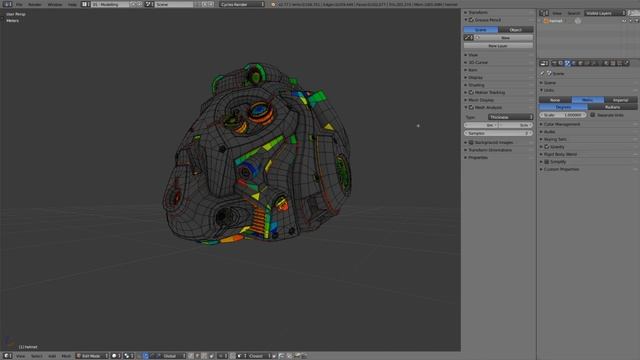
Task: Click the 3D View editor type icon
Action: click(7, 356)
